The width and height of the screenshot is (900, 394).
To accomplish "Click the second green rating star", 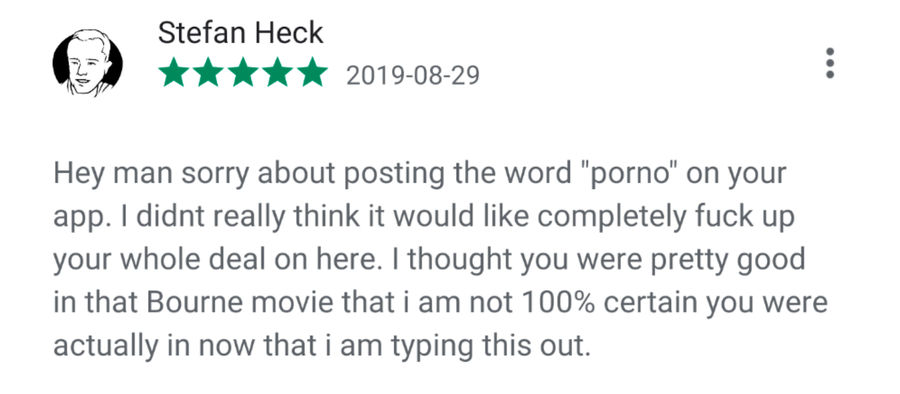I will [x=208, y=72].
